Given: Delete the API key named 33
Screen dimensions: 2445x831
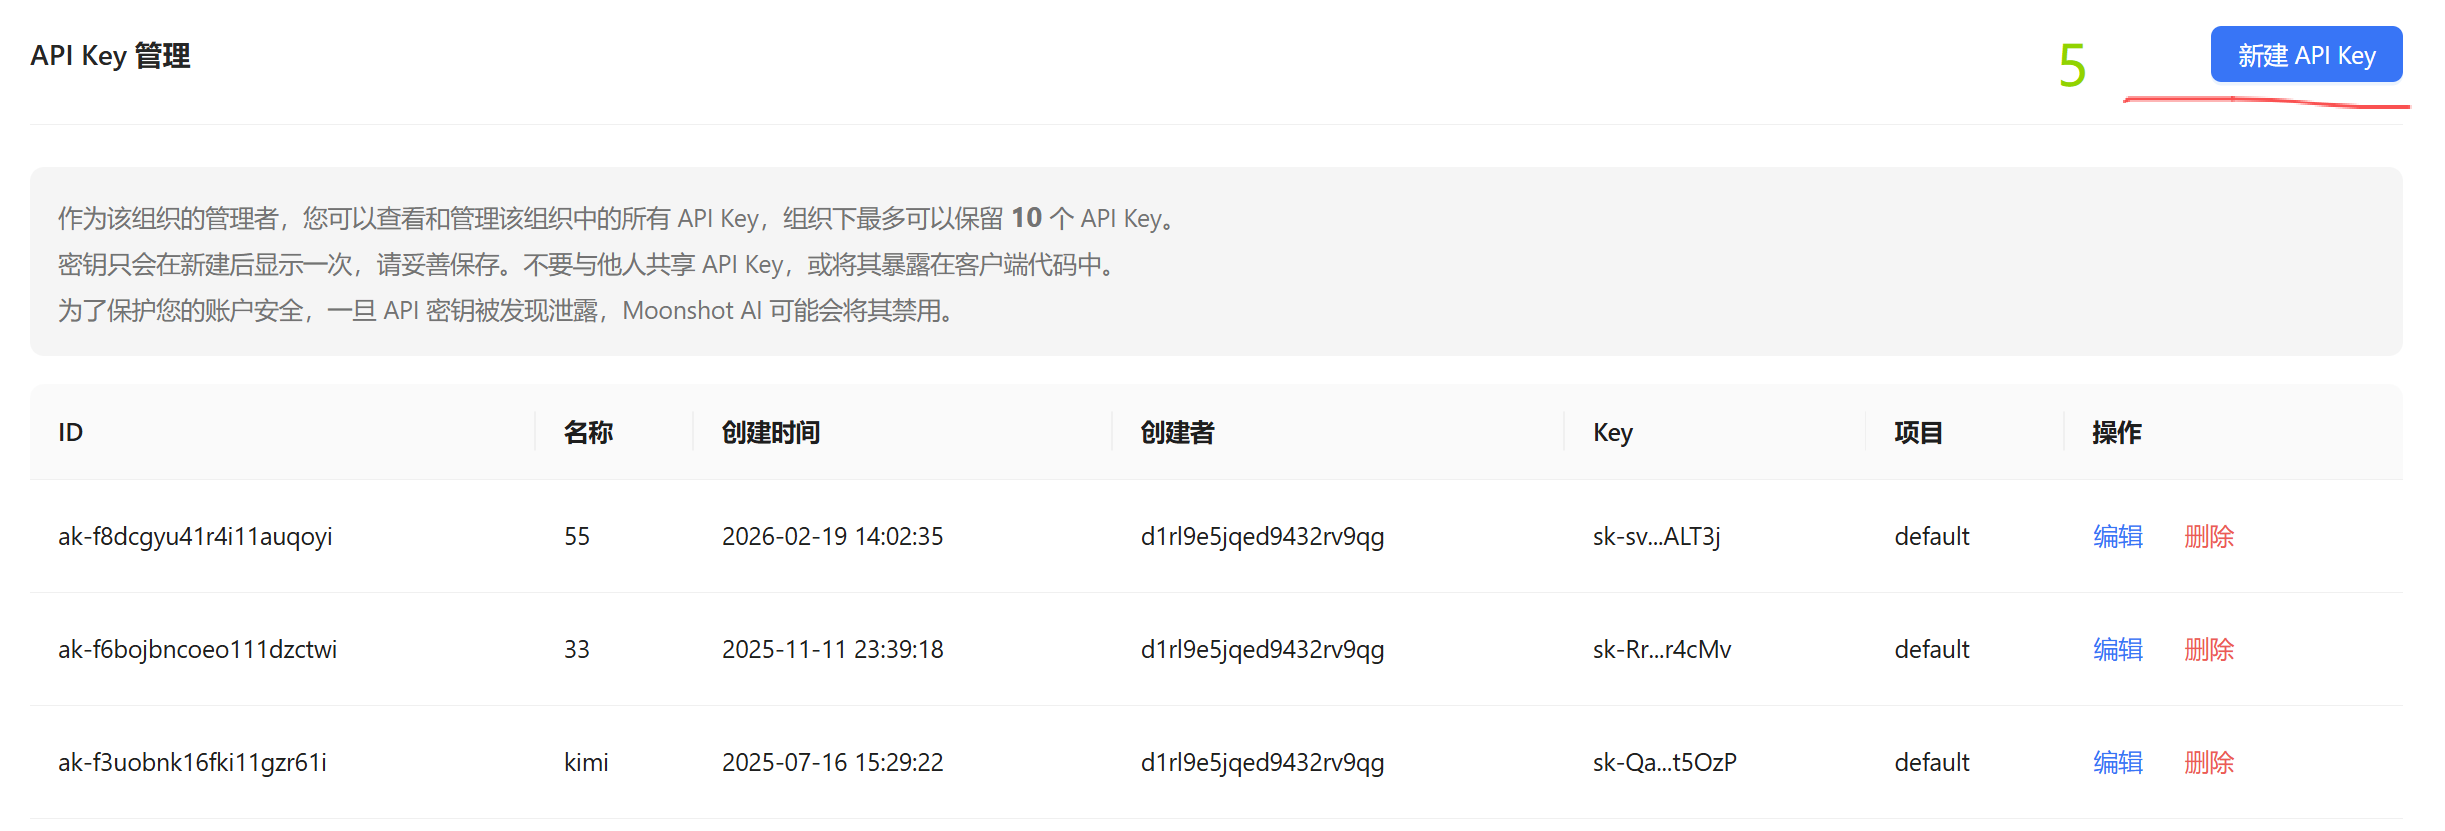Looking at the screenshot, I should click(x=2208, y=650).
